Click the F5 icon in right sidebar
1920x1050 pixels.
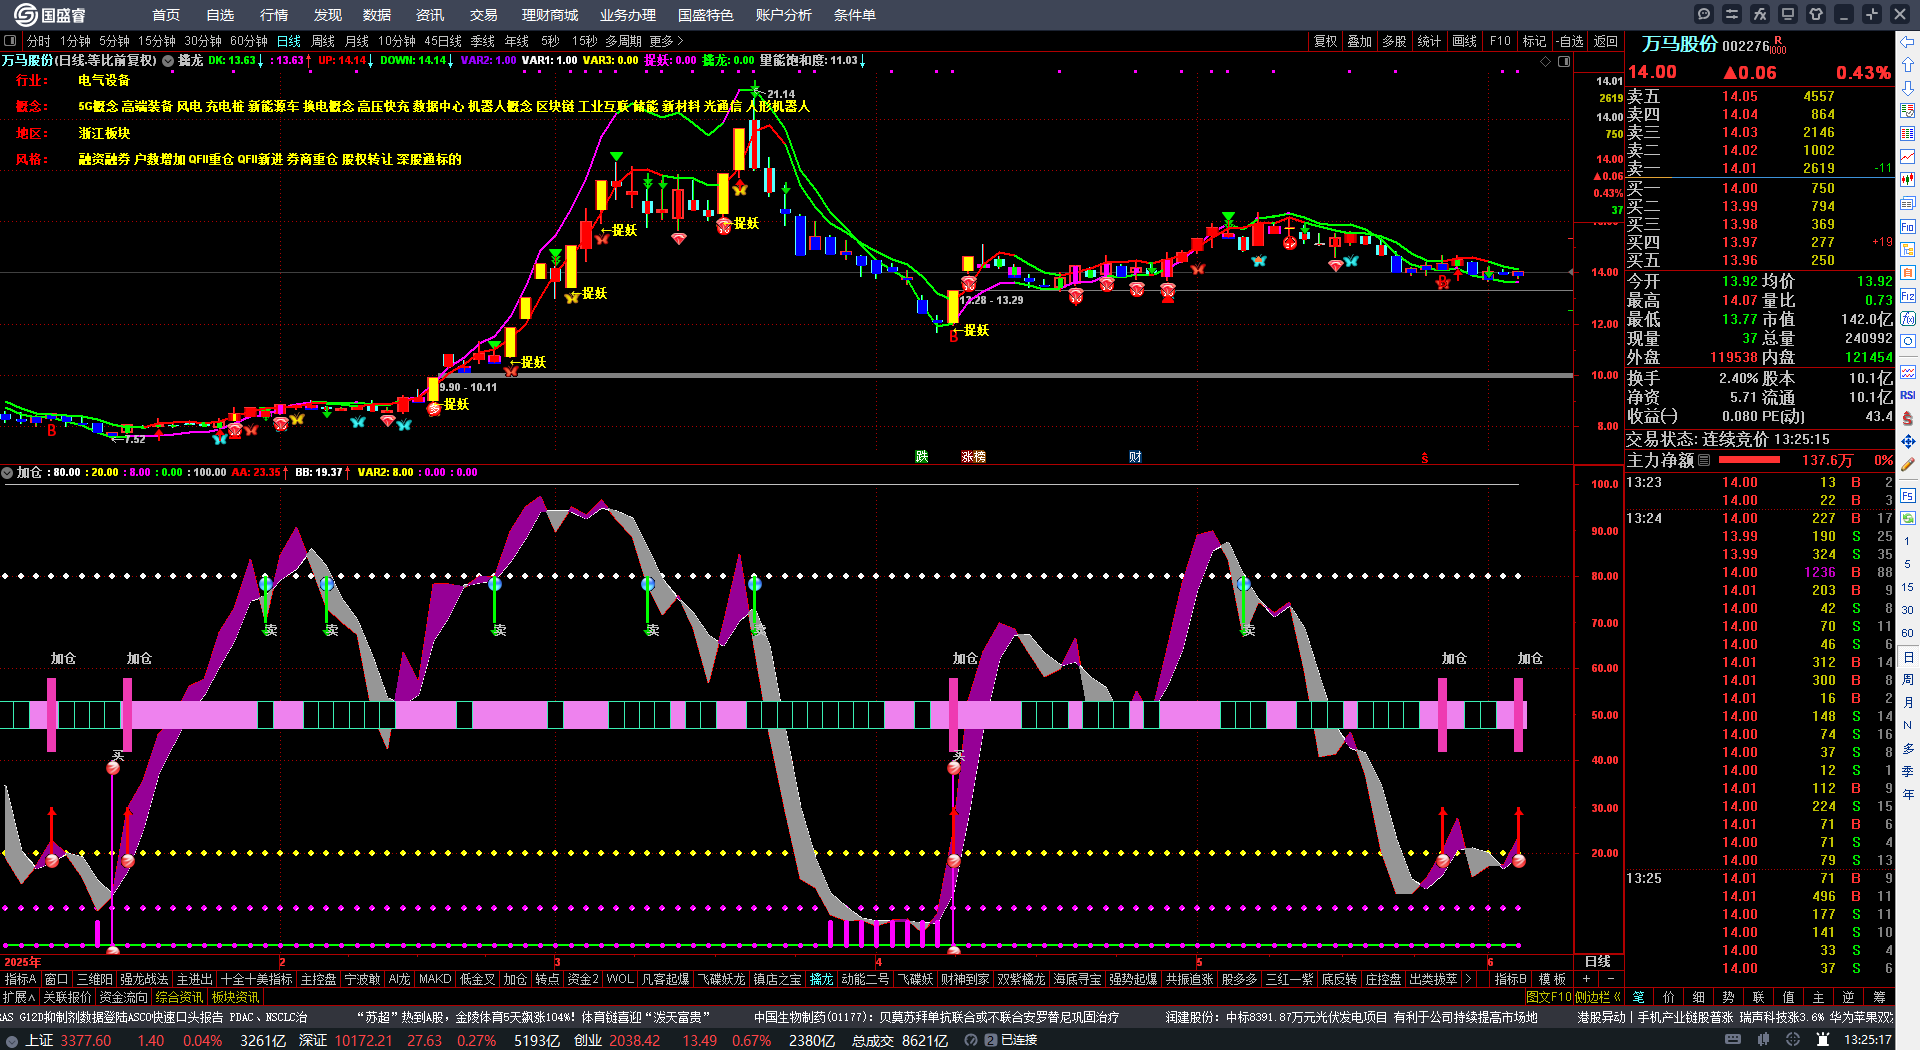(x=1908, y=495)
